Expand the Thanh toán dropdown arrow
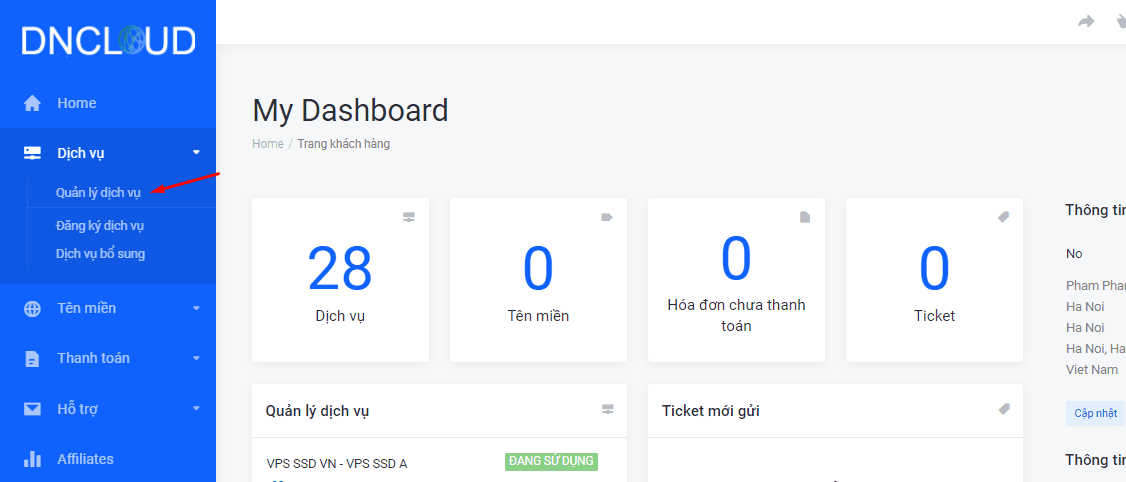 [x=196, y=358]
